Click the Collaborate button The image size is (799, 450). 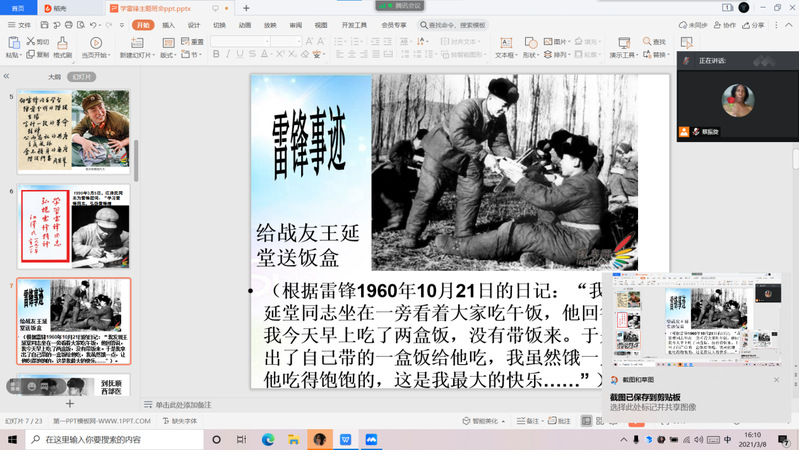[x=725, y=25]
